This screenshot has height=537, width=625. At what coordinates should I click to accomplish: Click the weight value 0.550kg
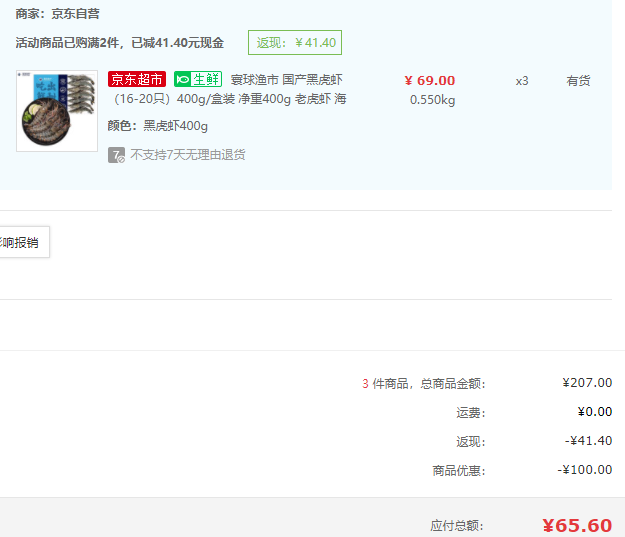432,100
